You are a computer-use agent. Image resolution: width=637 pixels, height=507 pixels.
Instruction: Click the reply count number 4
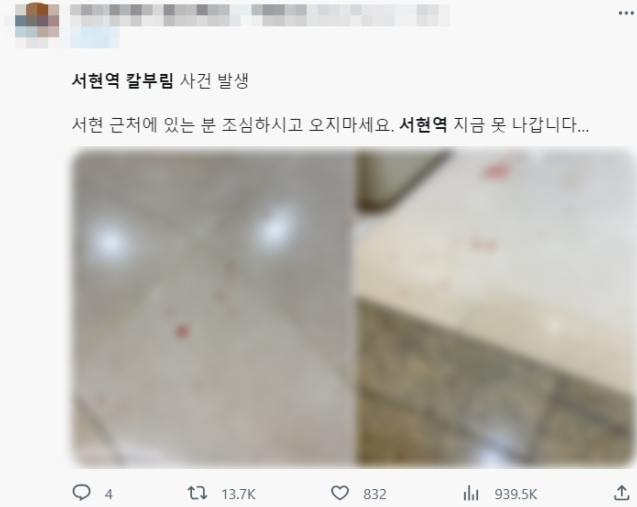[108, 494]
